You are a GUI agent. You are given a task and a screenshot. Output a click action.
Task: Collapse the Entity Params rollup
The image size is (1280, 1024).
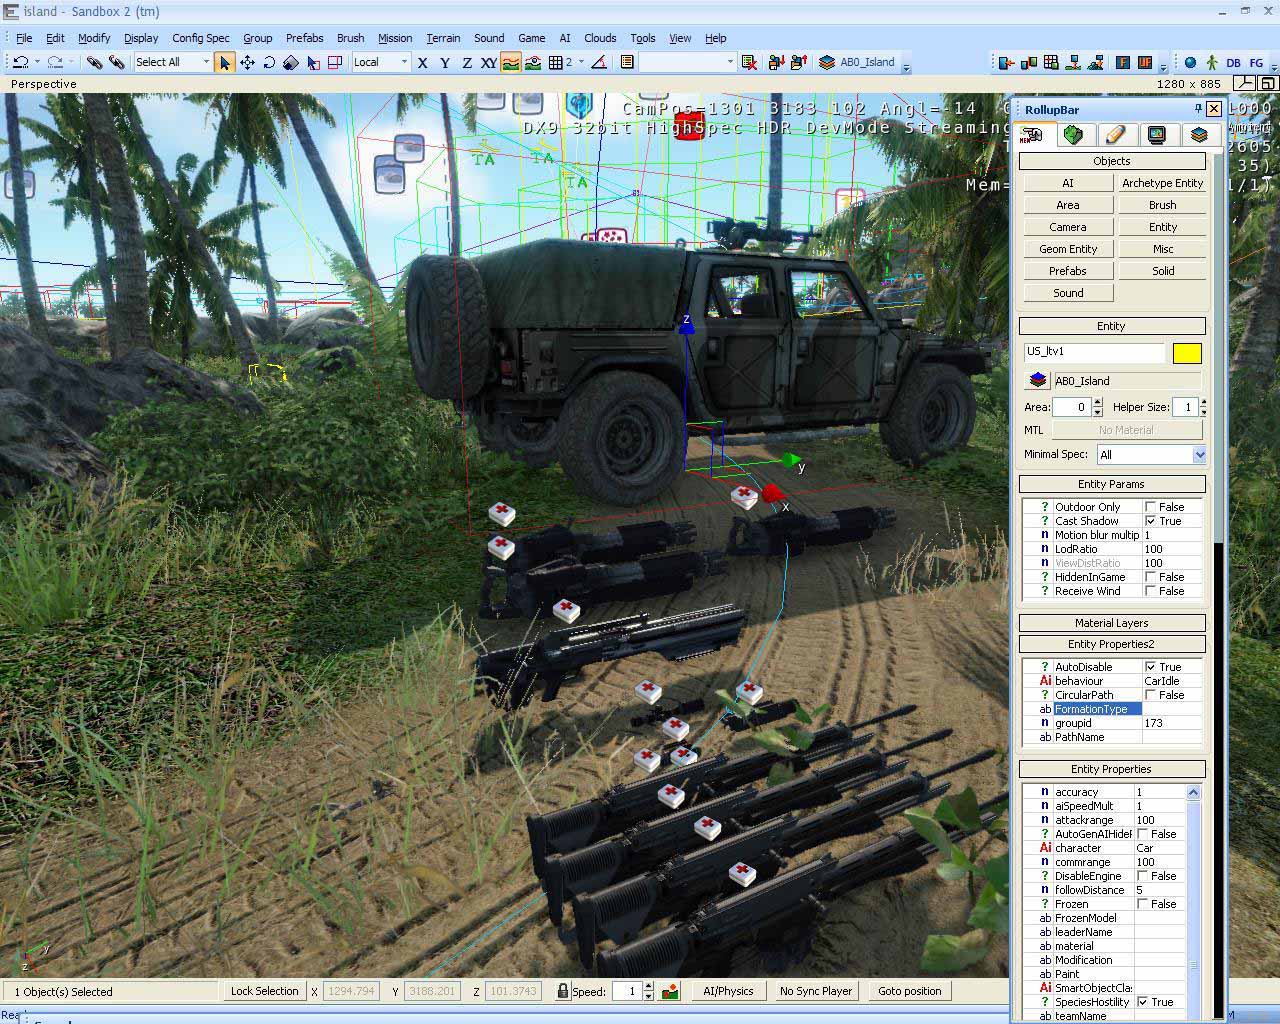point(1111,484)
